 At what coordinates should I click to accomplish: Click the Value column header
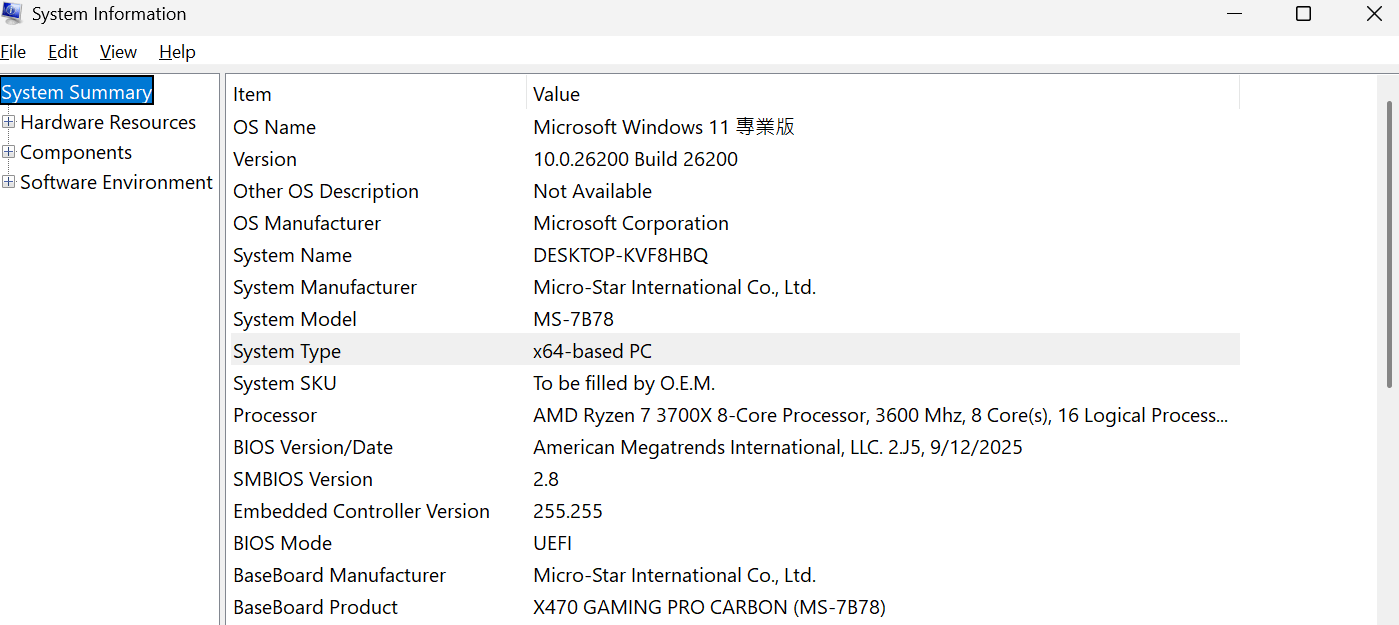(883, 94)
